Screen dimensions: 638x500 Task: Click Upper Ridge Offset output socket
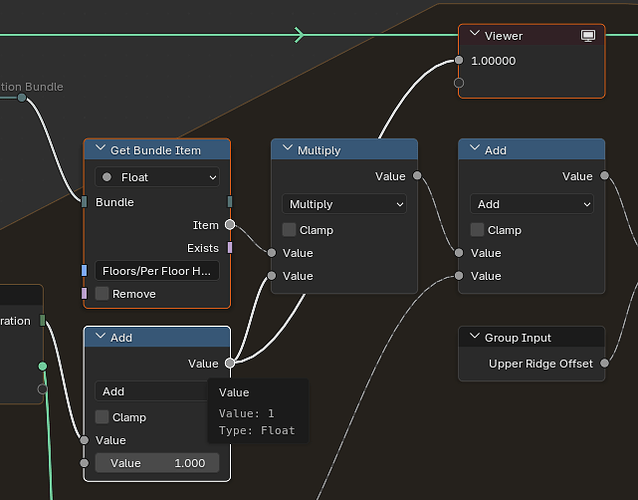tap(605, 363)
